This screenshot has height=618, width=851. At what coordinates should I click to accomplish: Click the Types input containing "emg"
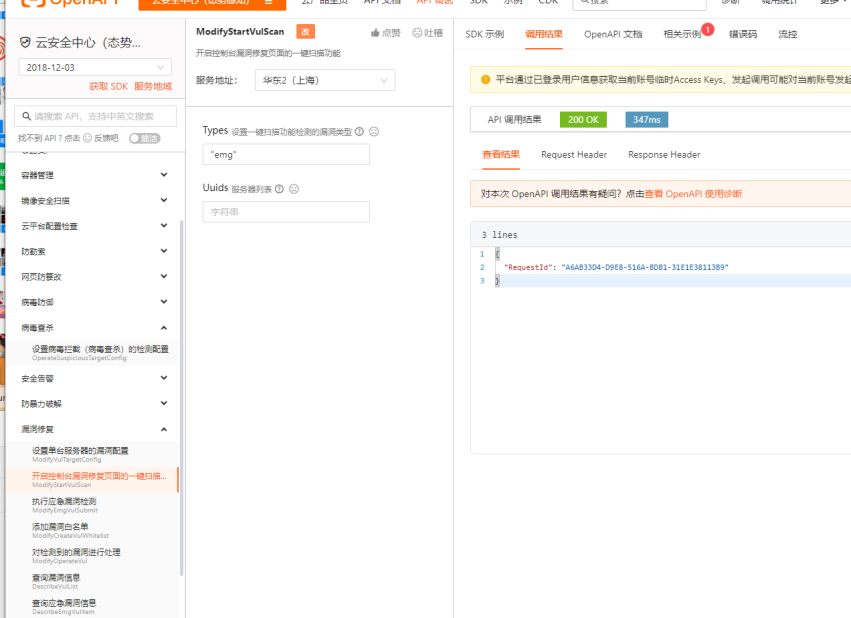[x=286, y=155]
